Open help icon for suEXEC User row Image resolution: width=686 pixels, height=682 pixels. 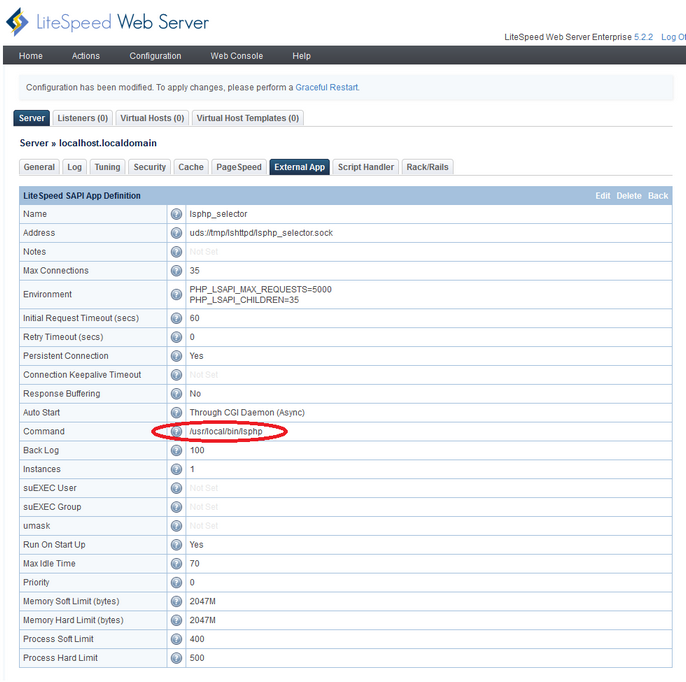pos(176,488)
